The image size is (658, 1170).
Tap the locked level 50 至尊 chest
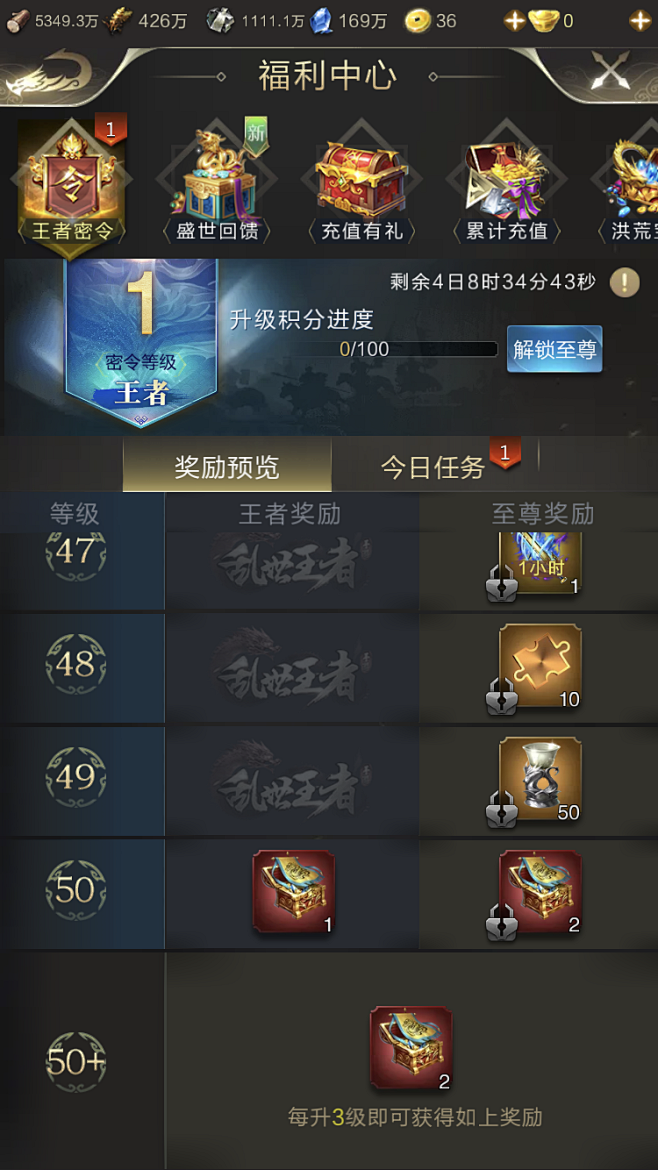539,892
